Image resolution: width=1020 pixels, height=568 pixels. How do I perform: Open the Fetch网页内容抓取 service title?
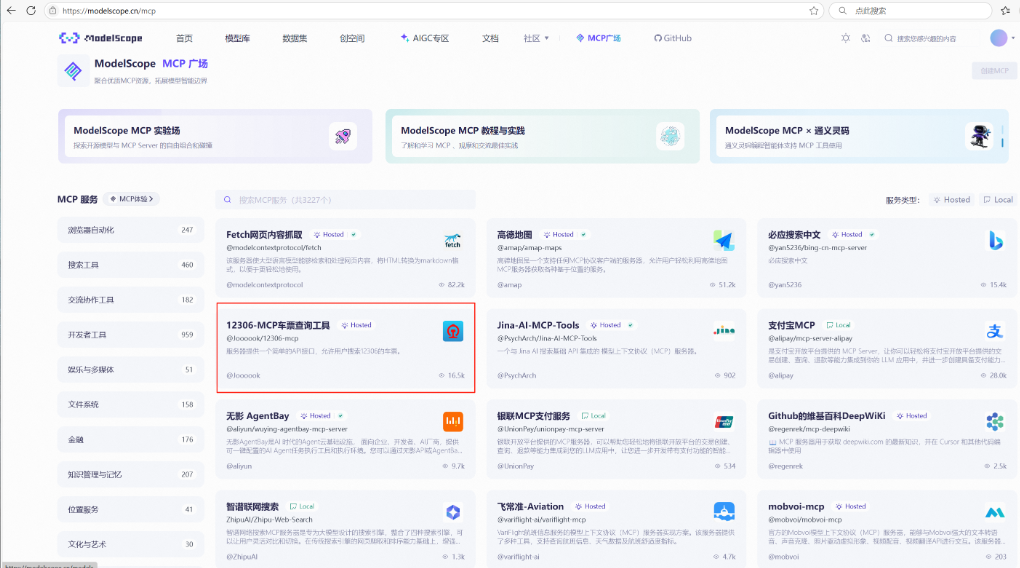264,234
